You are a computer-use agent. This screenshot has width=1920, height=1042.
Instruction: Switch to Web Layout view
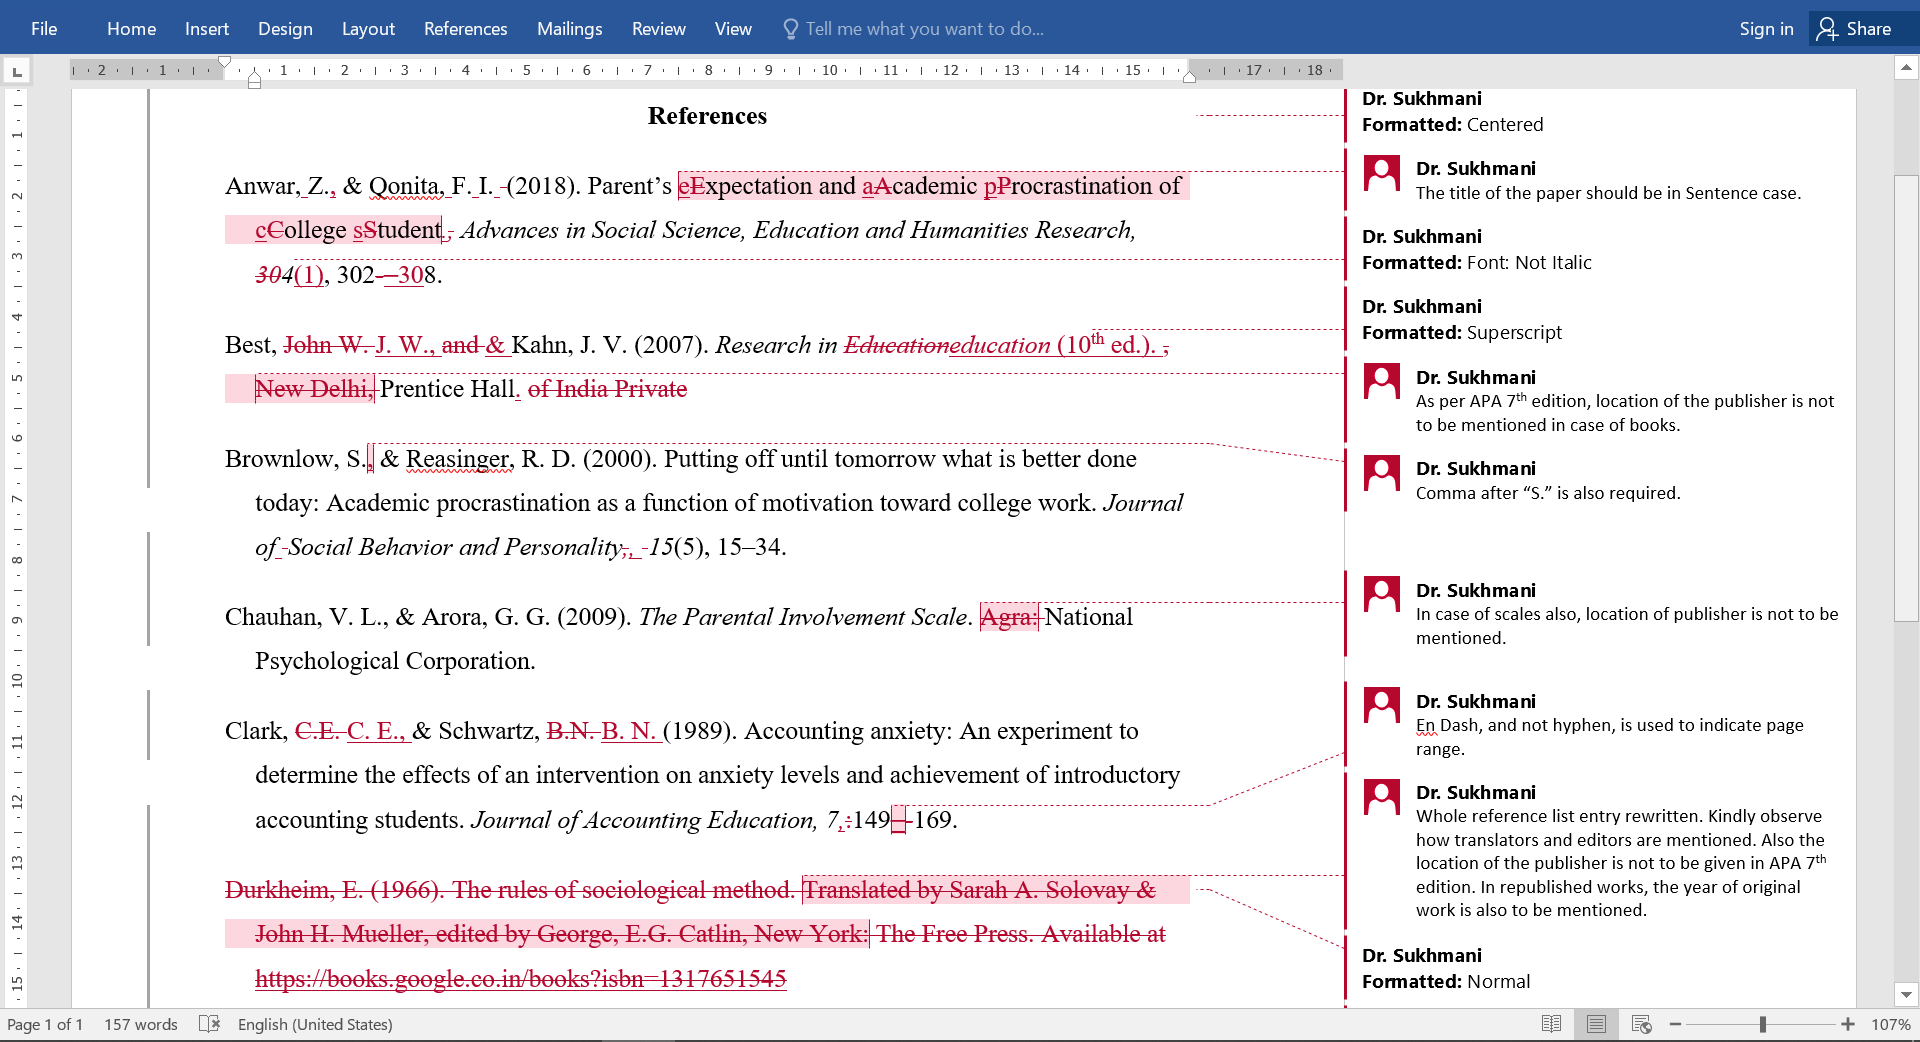[1641, 1024]
